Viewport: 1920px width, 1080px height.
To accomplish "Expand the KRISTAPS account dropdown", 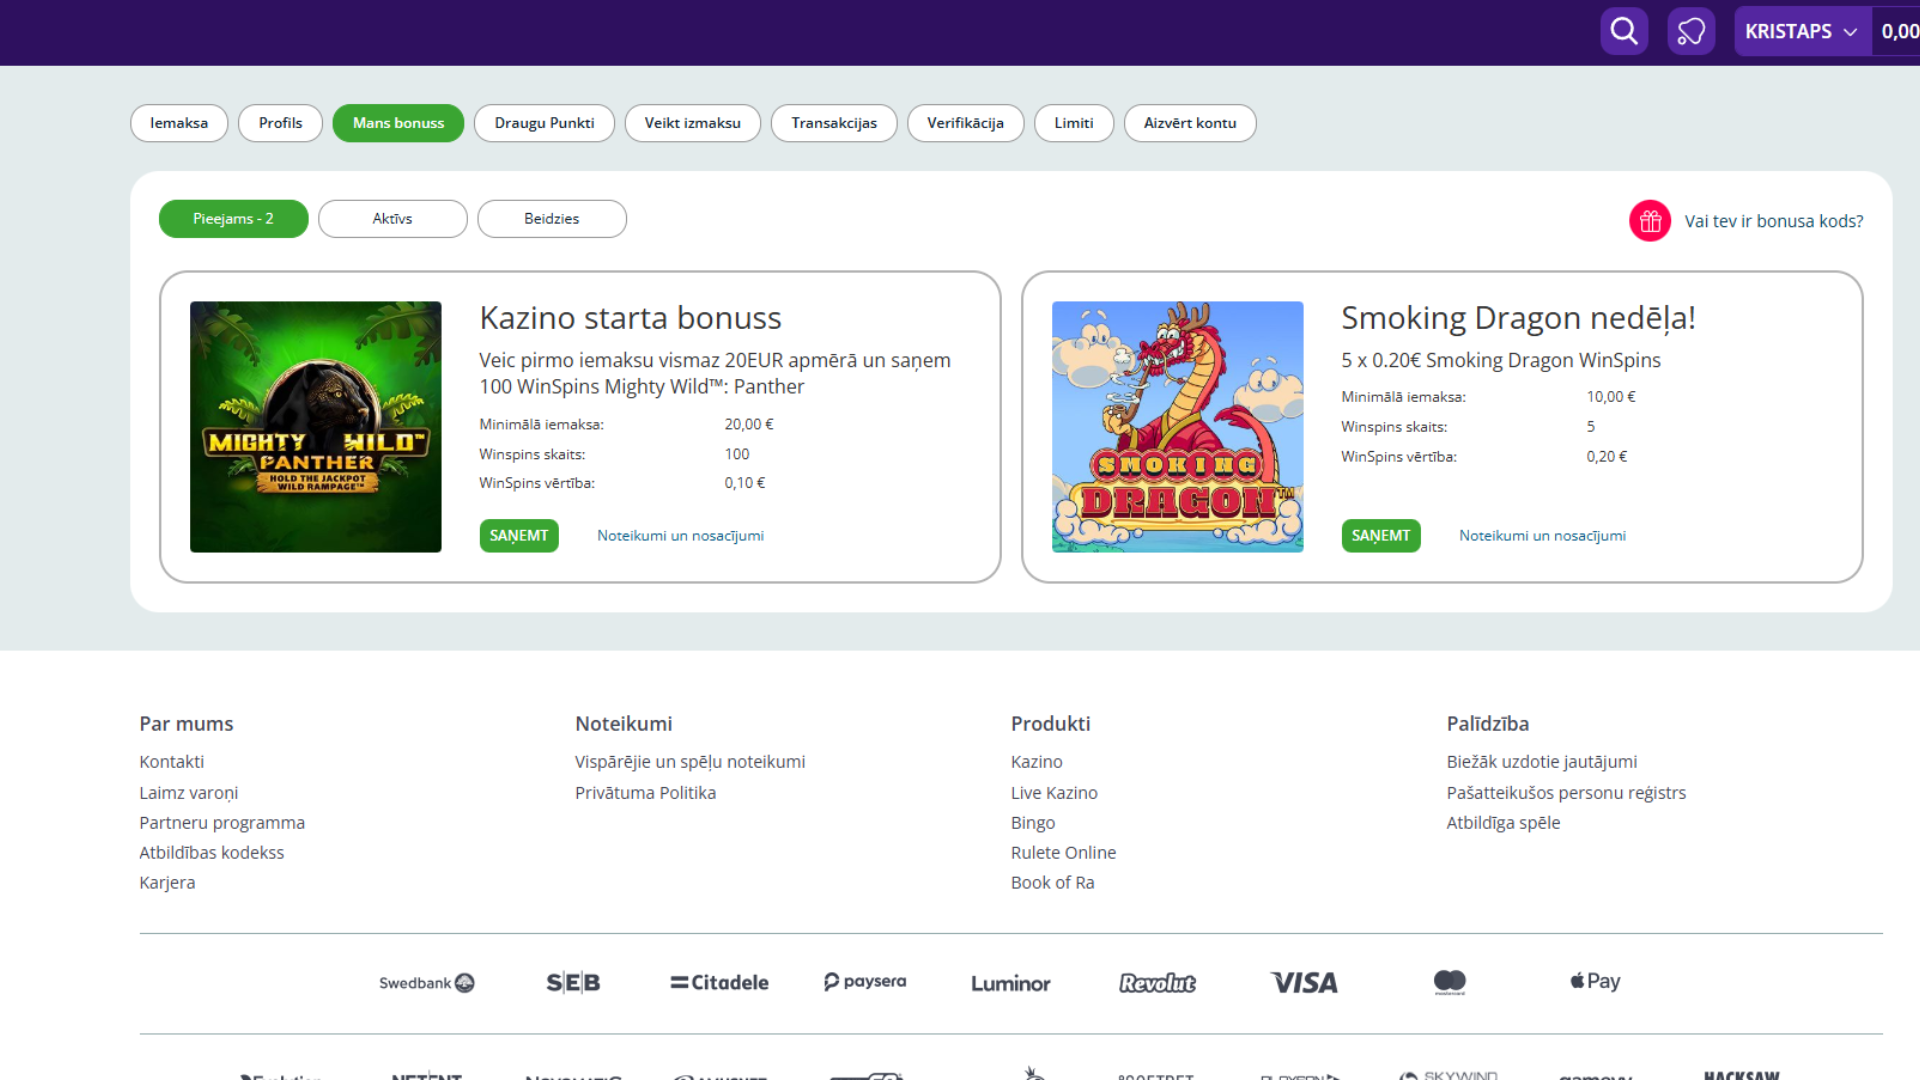I will pos(1801,31).
